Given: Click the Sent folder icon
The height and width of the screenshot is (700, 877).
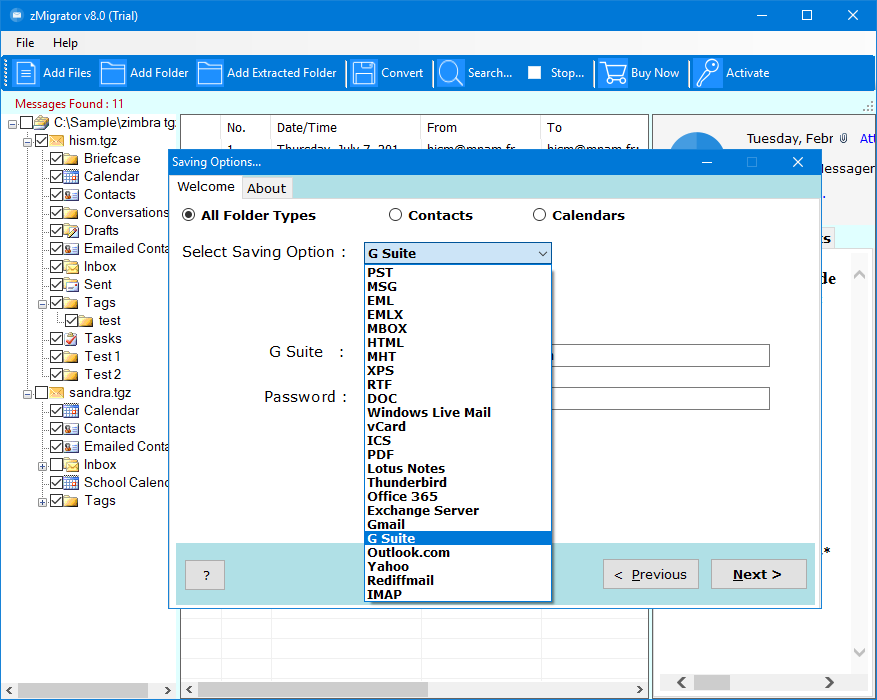Looking at the screenshot, I should click(71, 285).
